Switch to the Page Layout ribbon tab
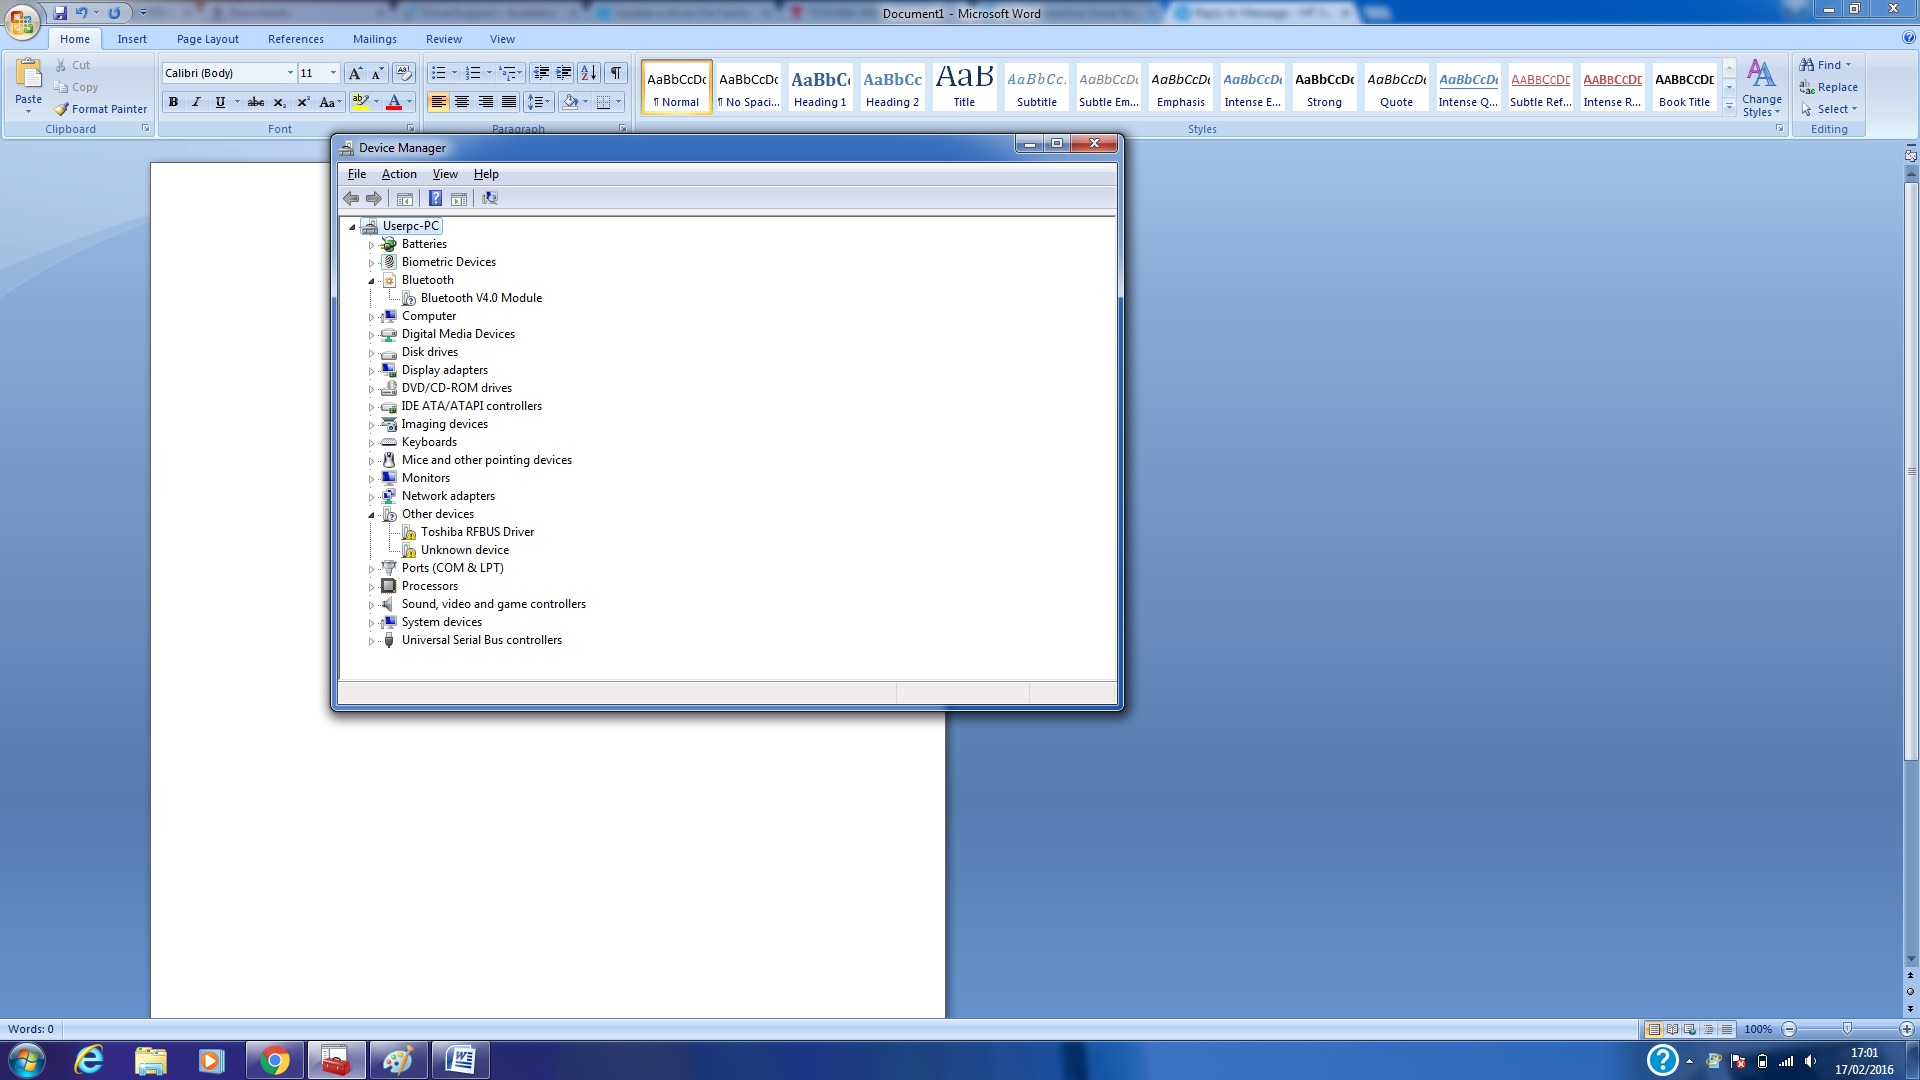 [x=207, y=39]
